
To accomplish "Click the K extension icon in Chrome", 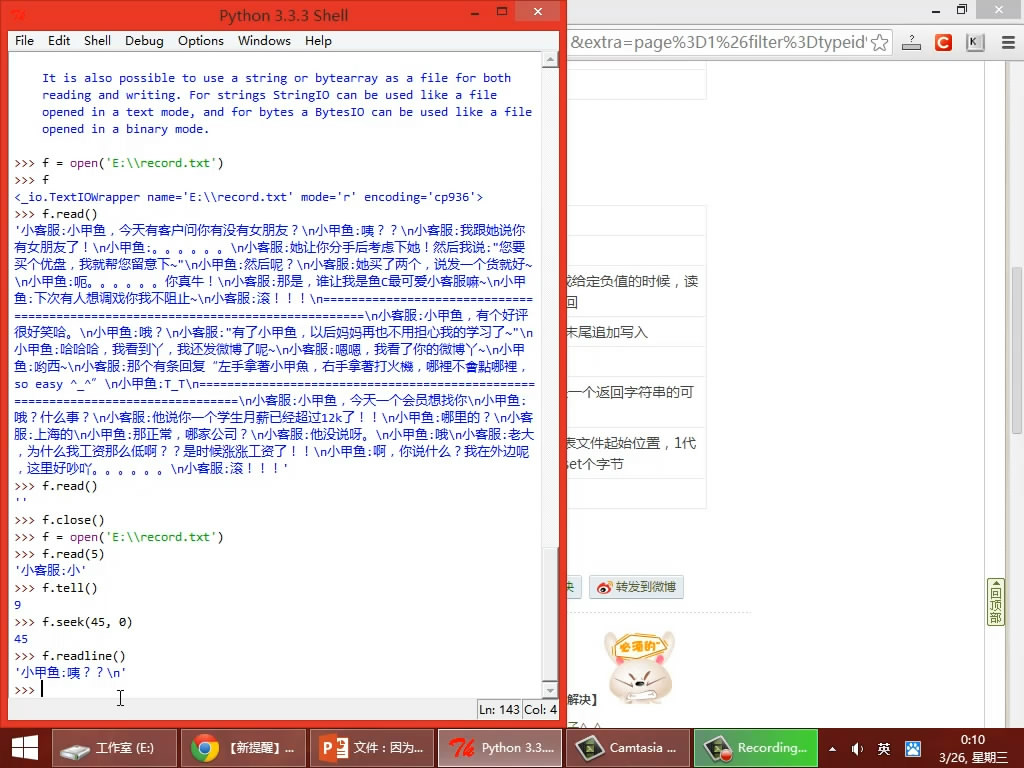I will point(975,43).
